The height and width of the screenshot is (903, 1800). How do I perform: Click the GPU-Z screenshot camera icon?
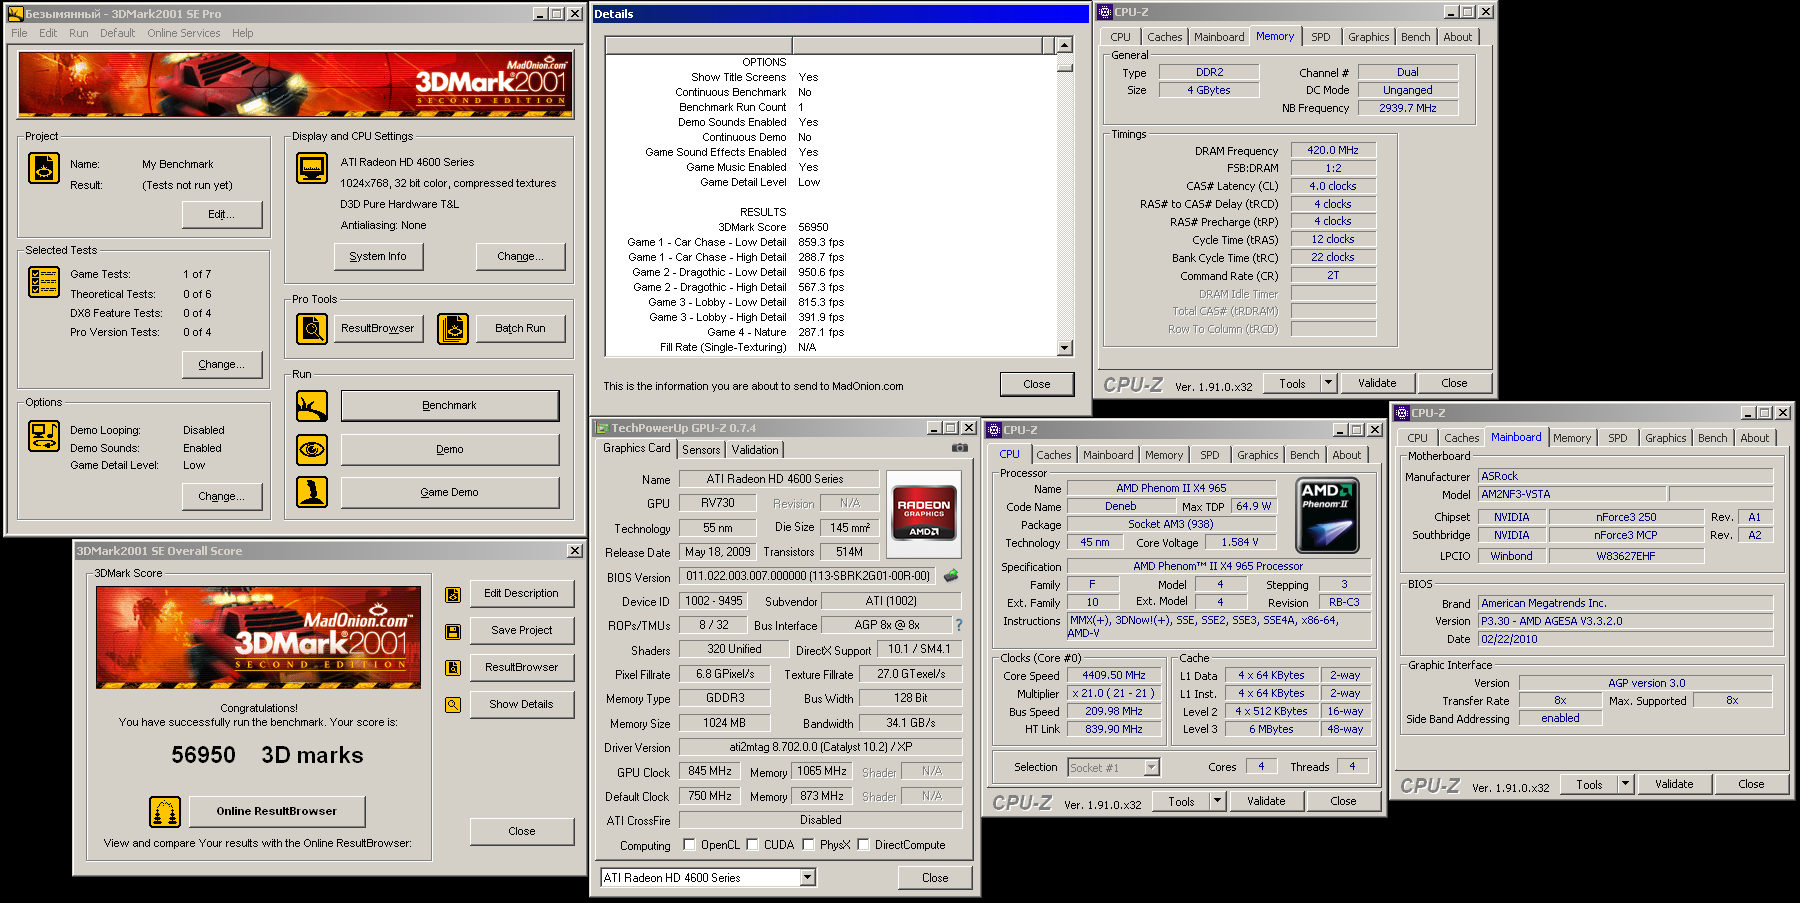[960, 448]
